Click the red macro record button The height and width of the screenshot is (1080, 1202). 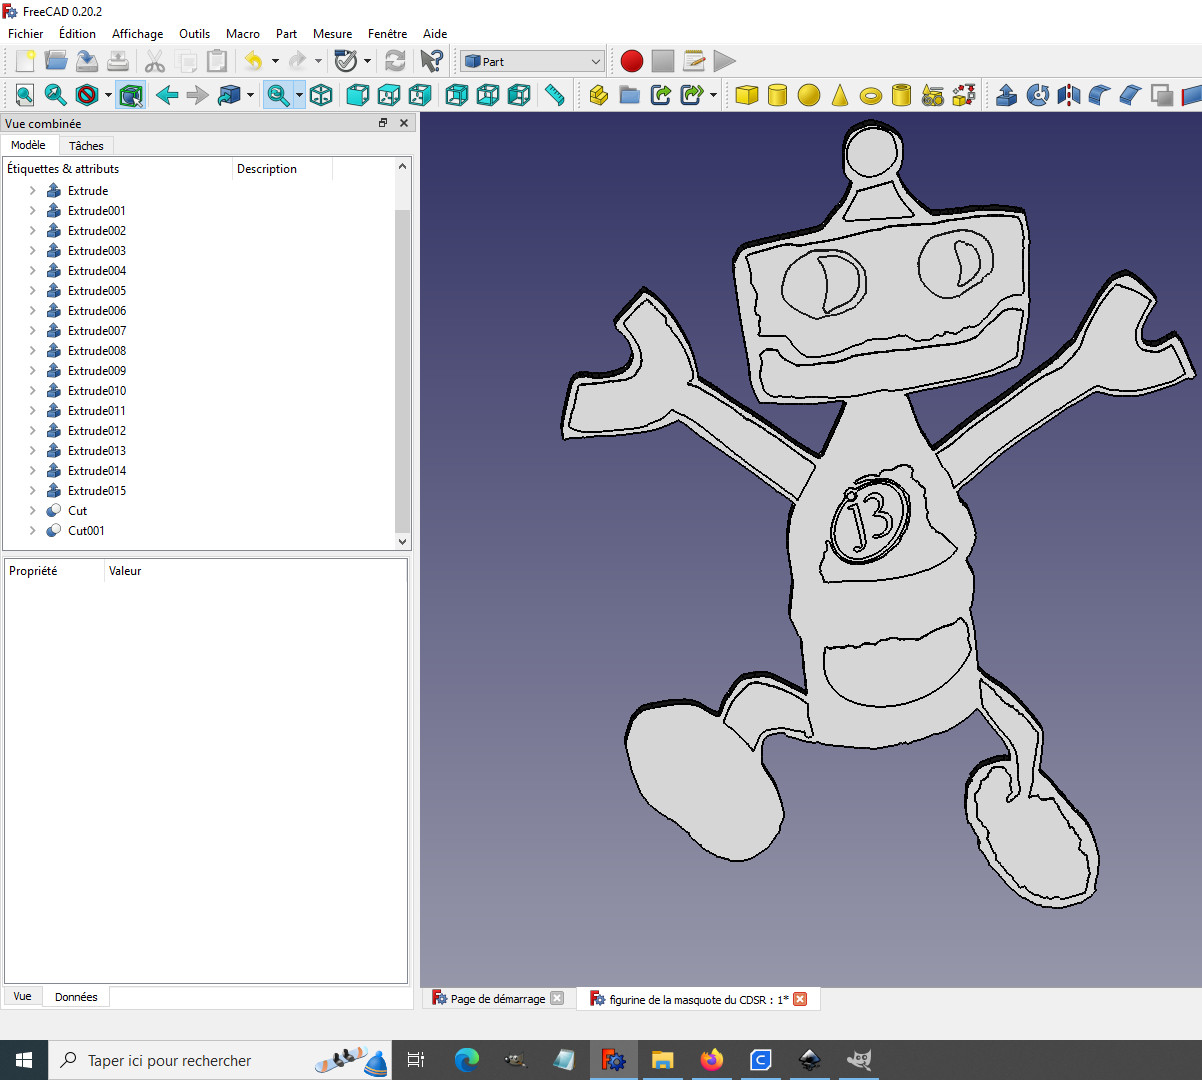631,61
